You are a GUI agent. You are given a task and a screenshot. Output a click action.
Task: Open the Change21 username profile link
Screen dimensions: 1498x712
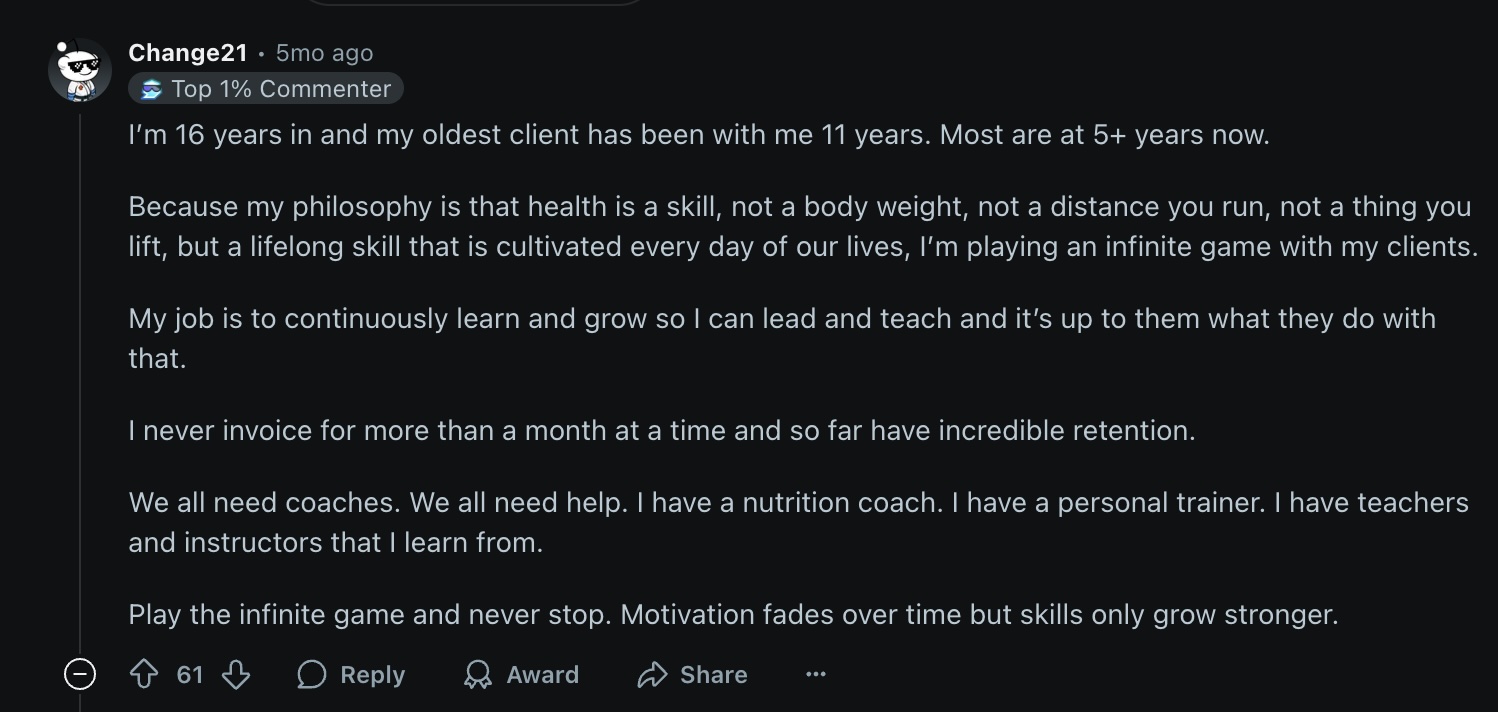188,53
